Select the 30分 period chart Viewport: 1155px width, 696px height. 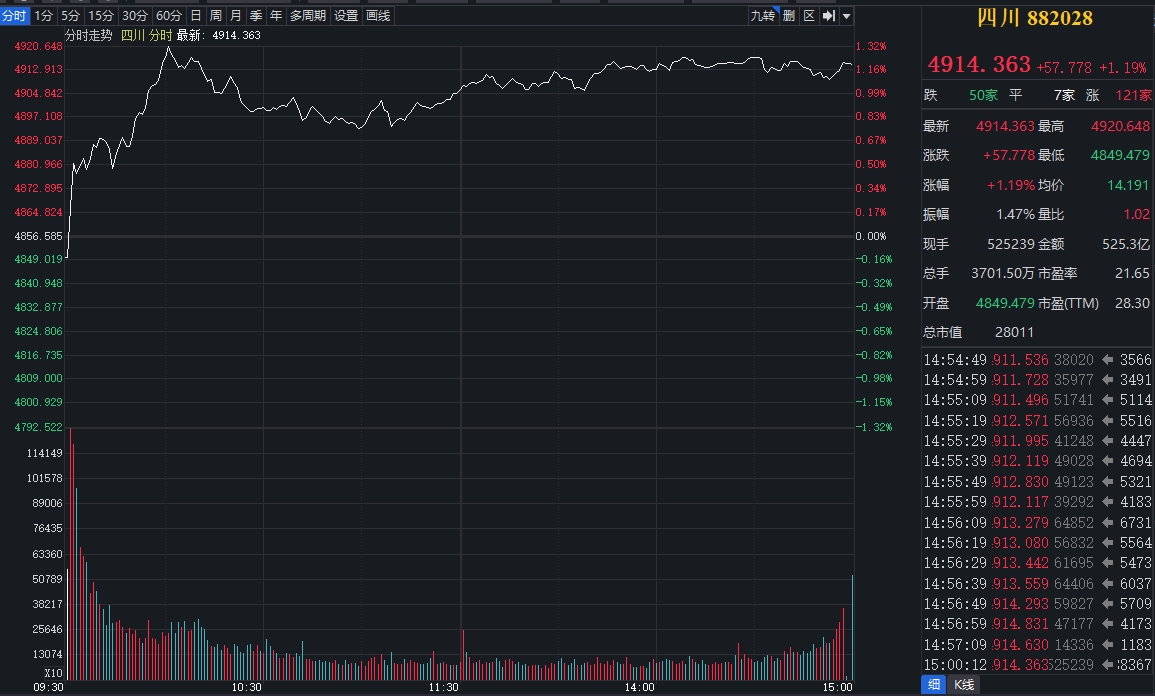(x=135, y=16)
